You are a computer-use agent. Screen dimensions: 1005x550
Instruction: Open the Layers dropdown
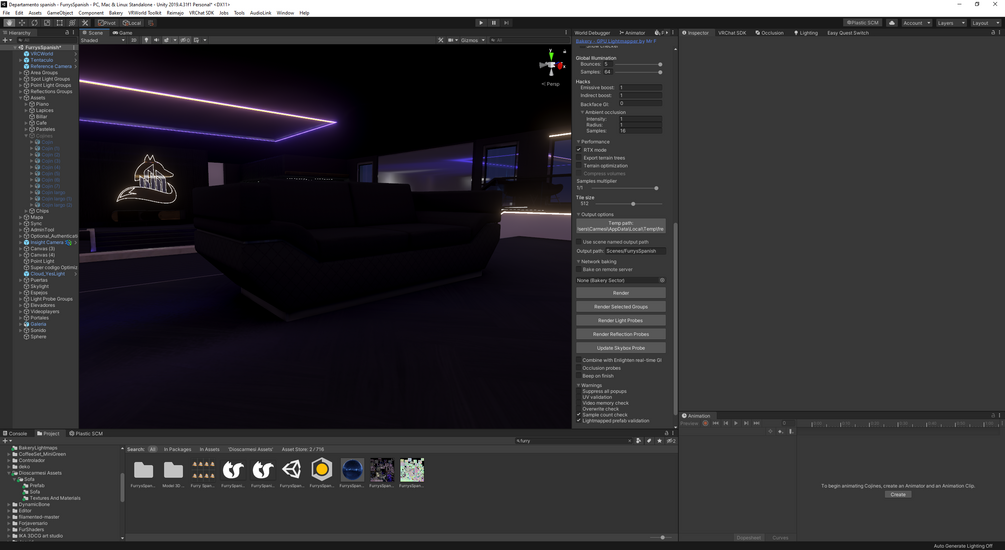950,22
